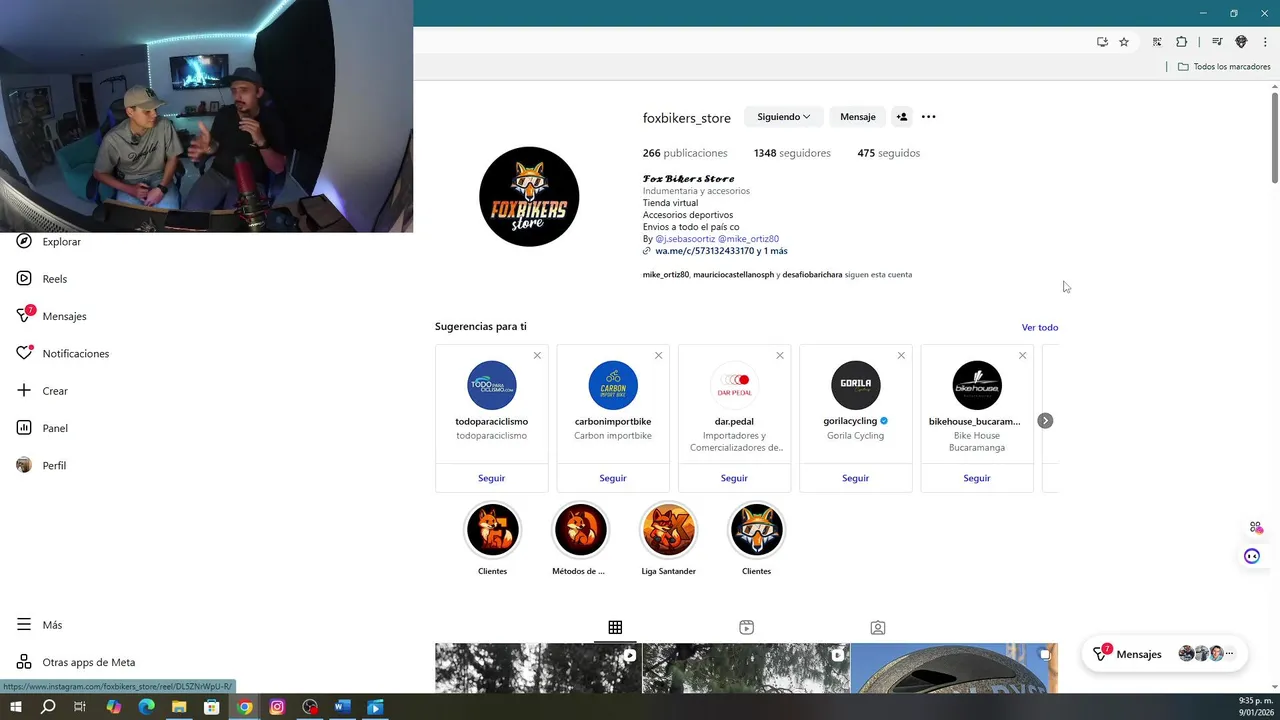The image size is (1280, 720).
Task: Dismiss the carbonimportbike suggestion
Action: 658,355
